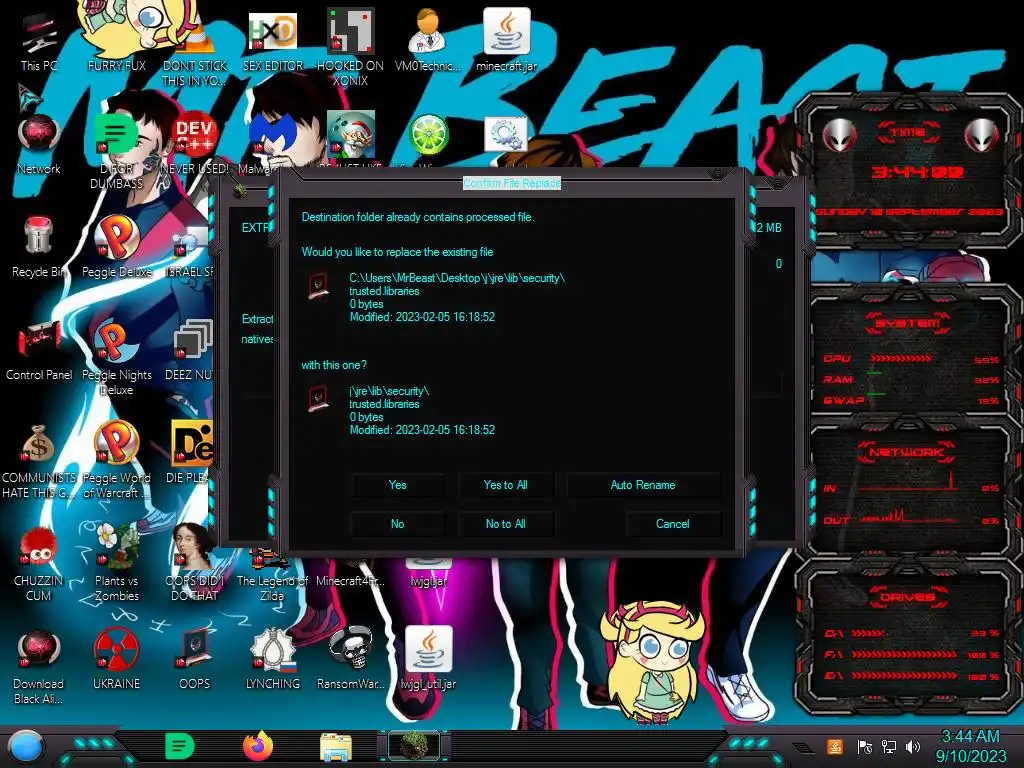The height and width of the screenshot is (768, 1024).
Task: Click the C:\ drive usage bar
Action: [x=868, y=633]
